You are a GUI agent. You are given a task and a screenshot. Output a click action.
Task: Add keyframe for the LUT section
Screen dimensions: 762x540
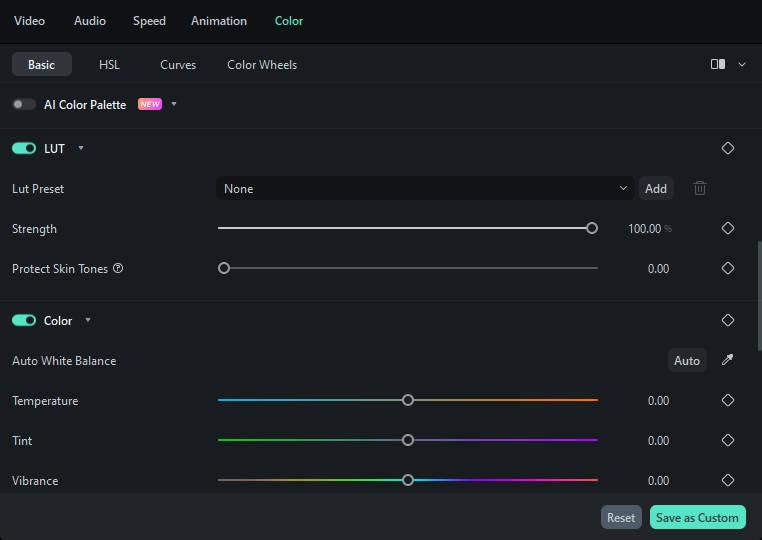point(727,148)
